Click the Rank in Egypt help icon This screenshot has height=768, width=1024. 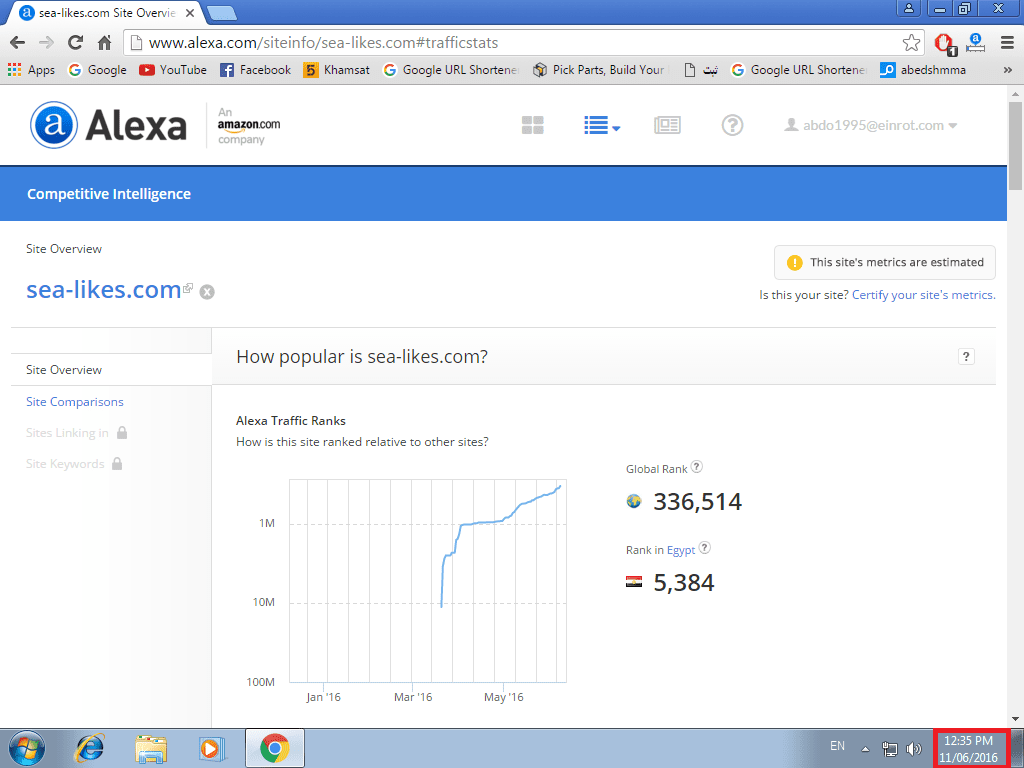point(705,548)
